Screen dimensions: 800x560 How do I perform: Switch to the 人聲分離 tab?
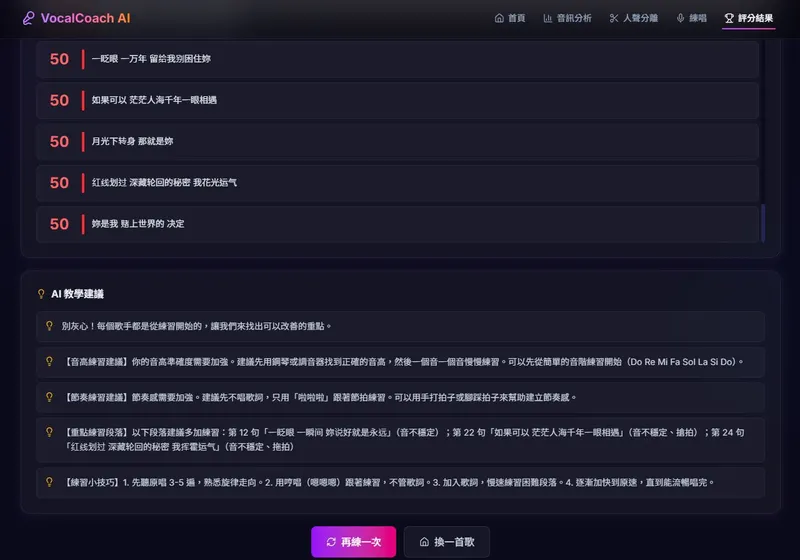[x=634, y=18]
